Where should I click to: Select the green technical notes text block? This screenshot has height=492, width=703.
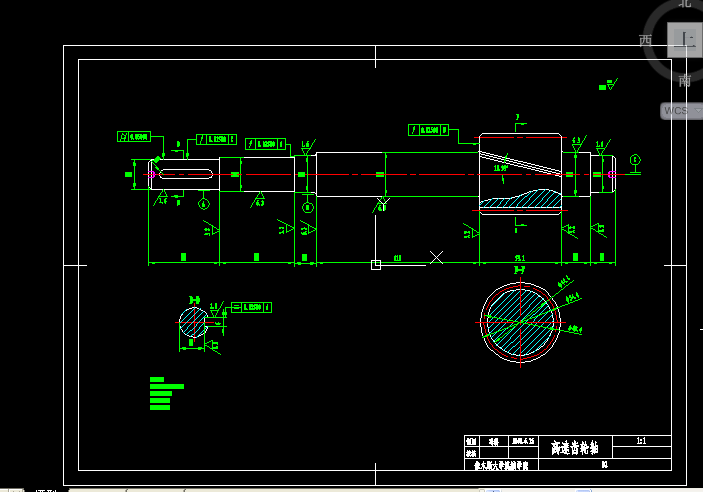(166, 393)
